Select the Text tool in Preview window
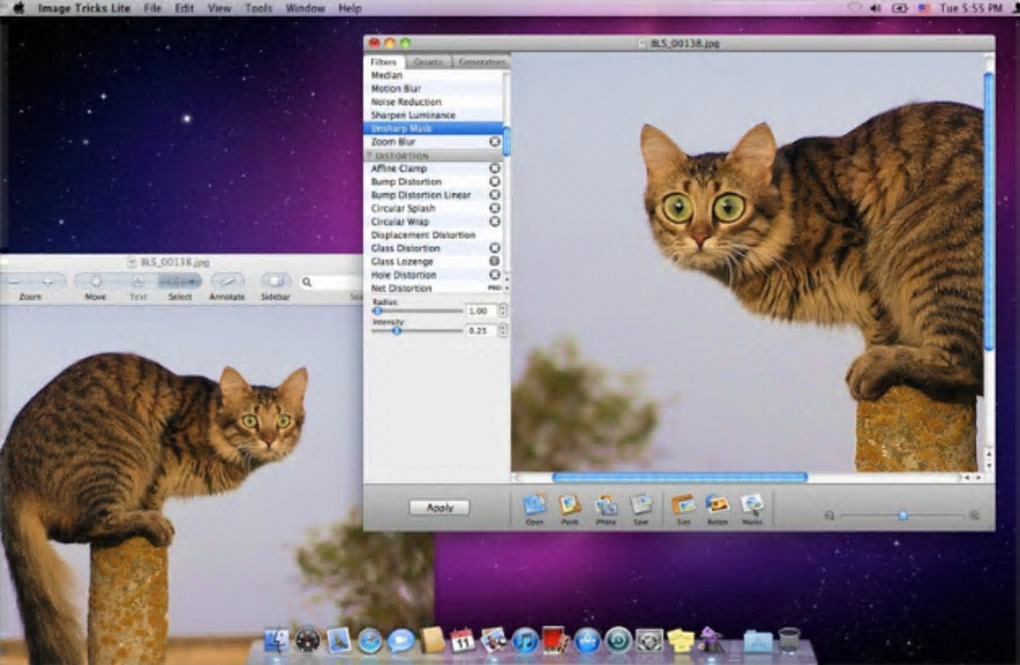This screenshot has height=665, width=1020. pos(138,281)
